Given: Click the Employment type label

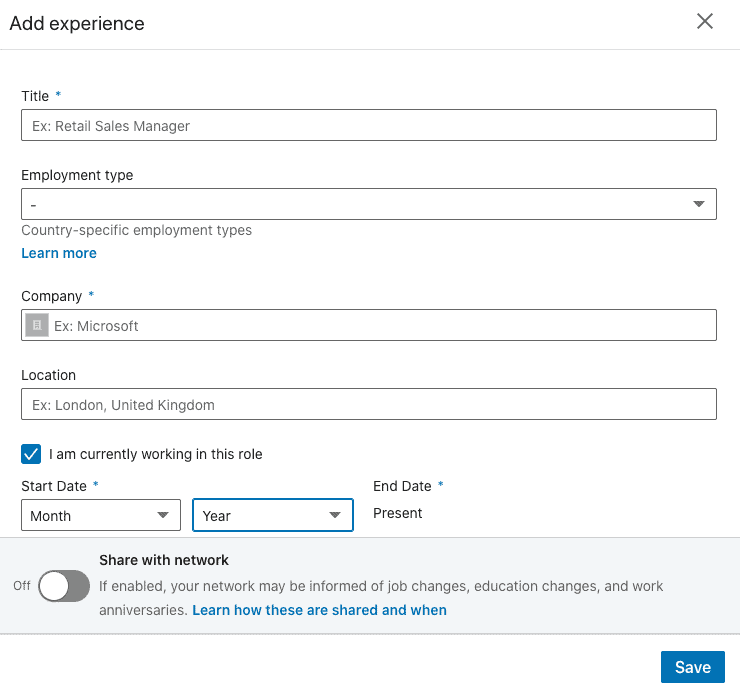Looking at the screenshot, I should 77,175.
